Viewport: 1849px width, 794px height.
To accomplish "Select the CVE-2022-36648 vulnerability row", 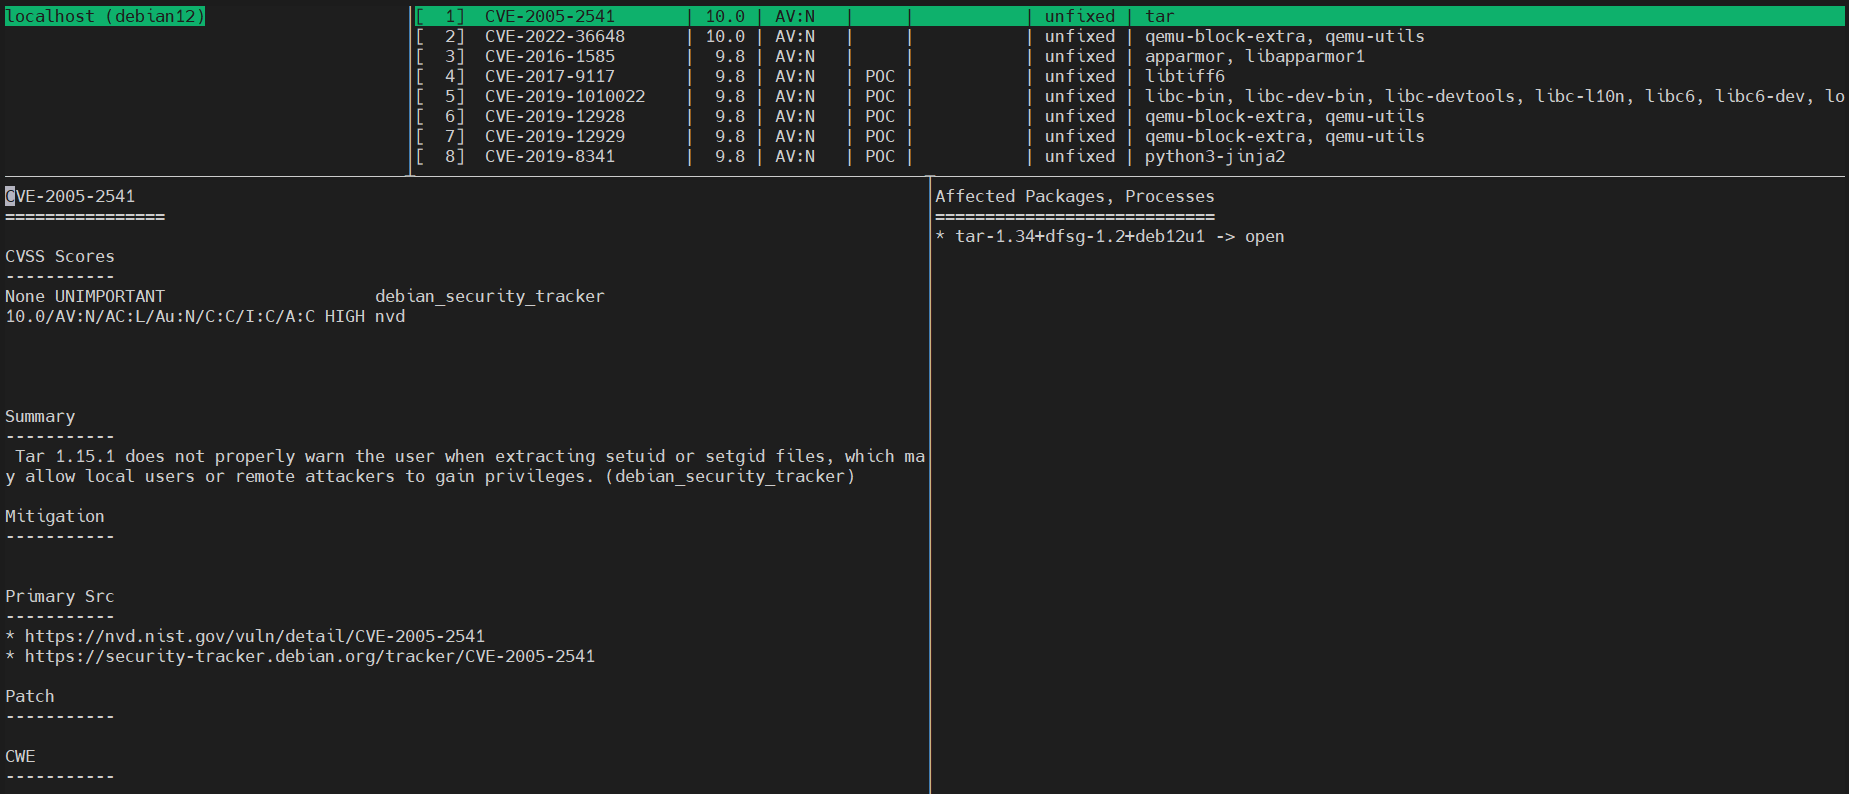I will click(554, 36).
